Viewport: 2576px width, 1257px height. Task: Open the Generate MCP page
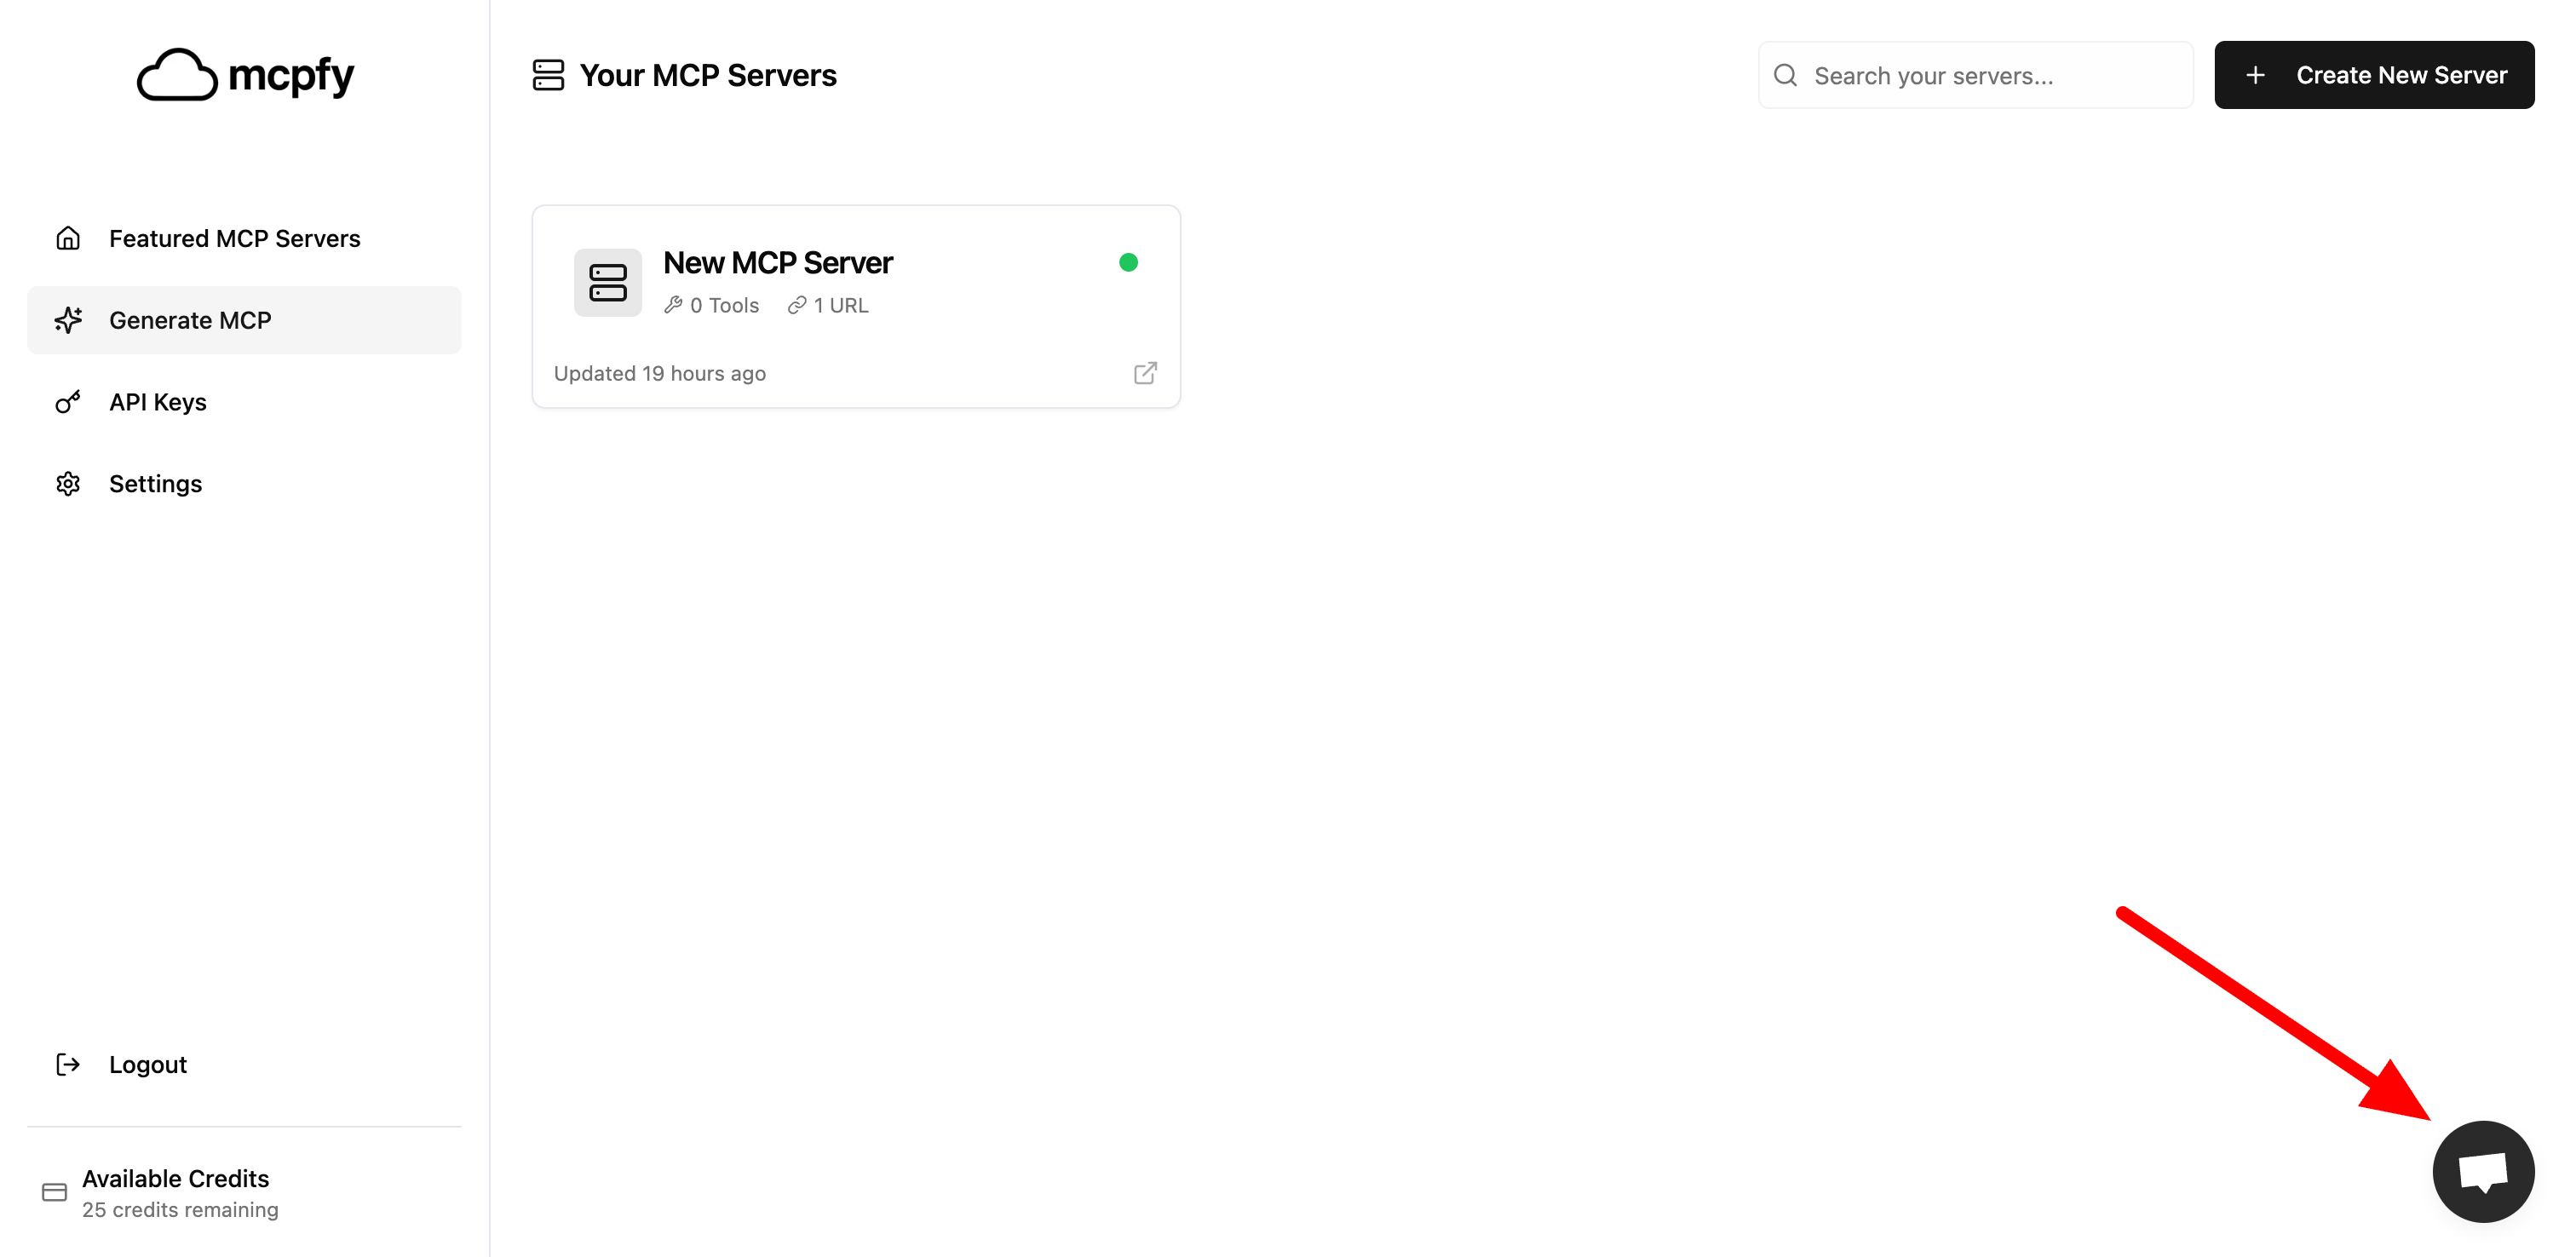click(x=190, y=320)
